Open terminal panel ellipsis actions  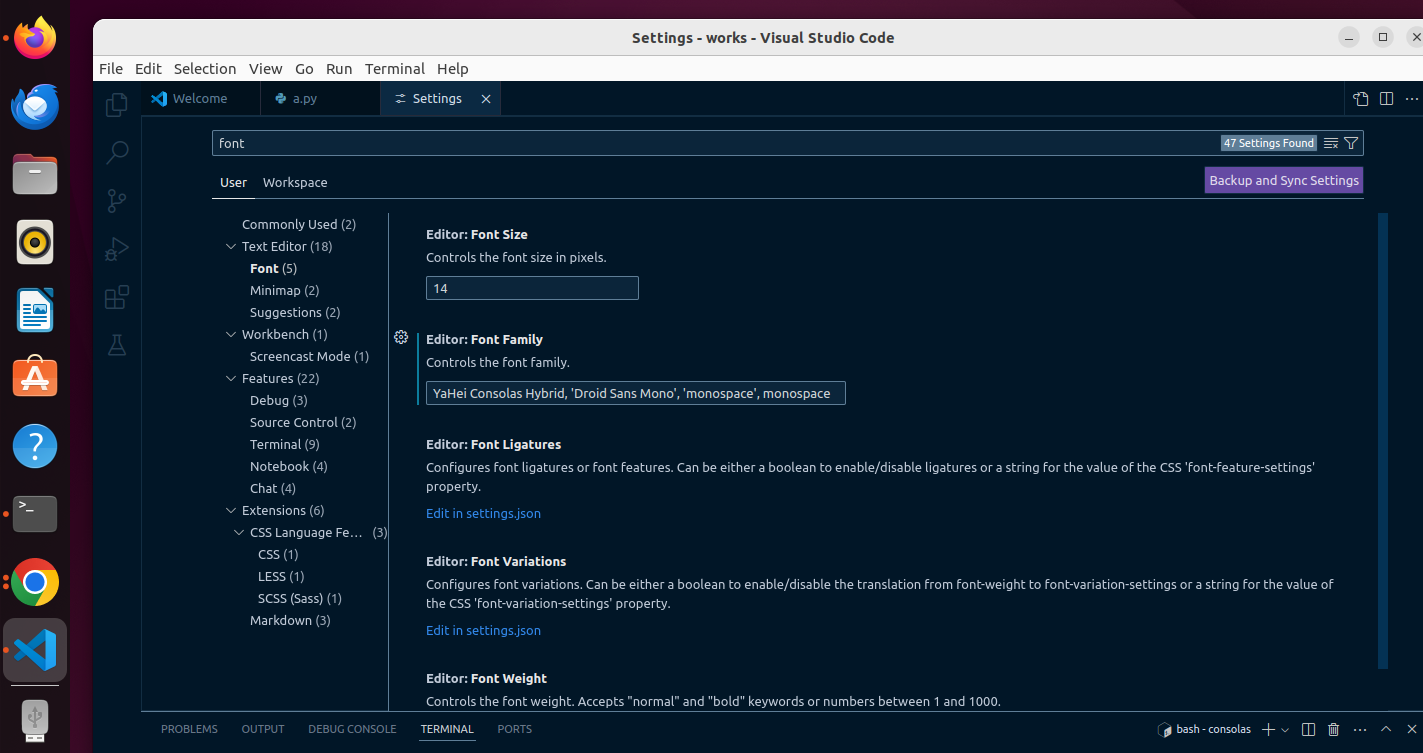click(x=1359, y=729)
